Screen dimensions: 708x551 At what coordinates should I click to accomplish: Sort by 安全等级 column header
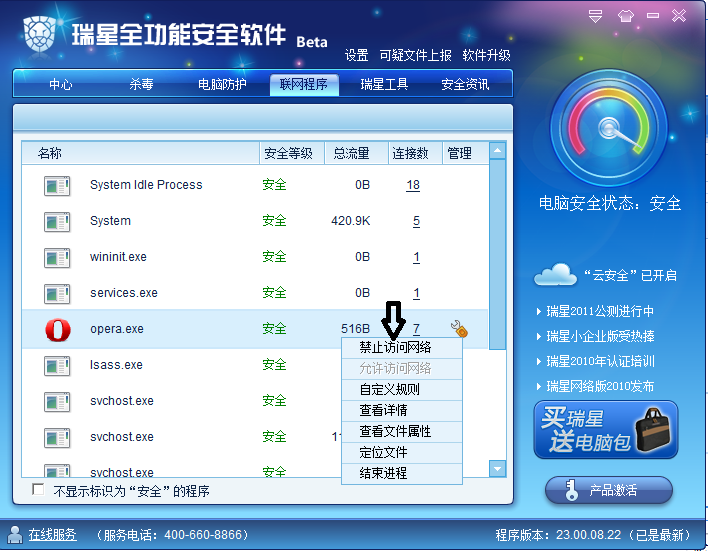tap(292, 153)
